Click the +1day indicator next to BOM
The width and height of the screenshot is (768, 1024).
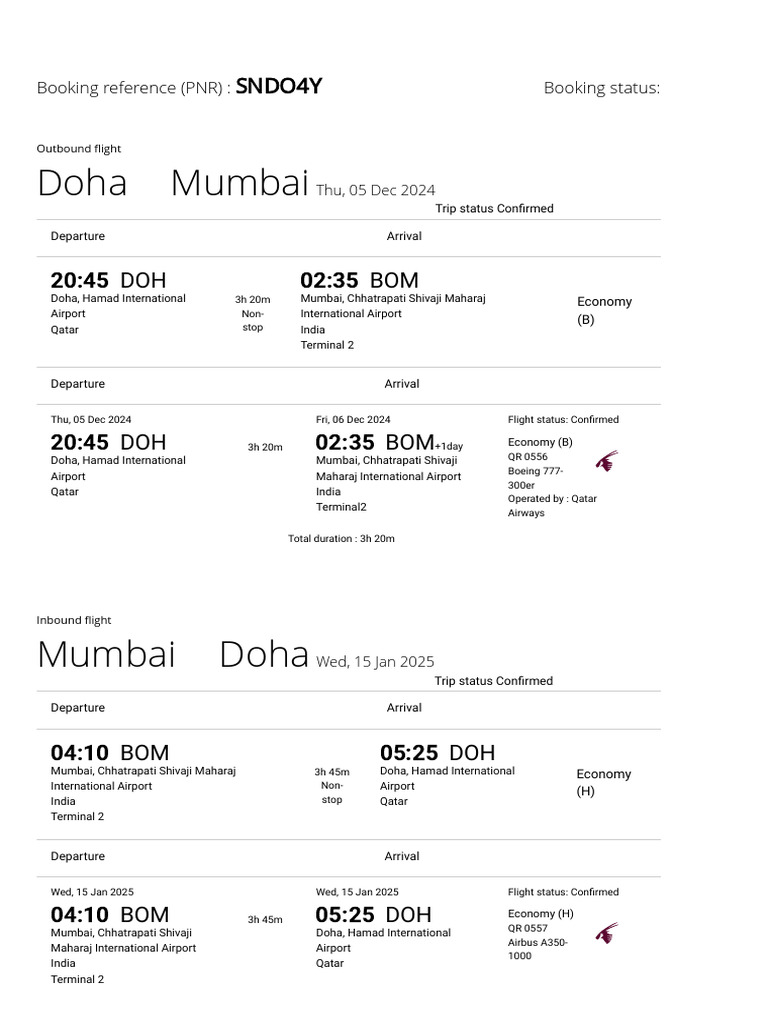coord(449,446)
